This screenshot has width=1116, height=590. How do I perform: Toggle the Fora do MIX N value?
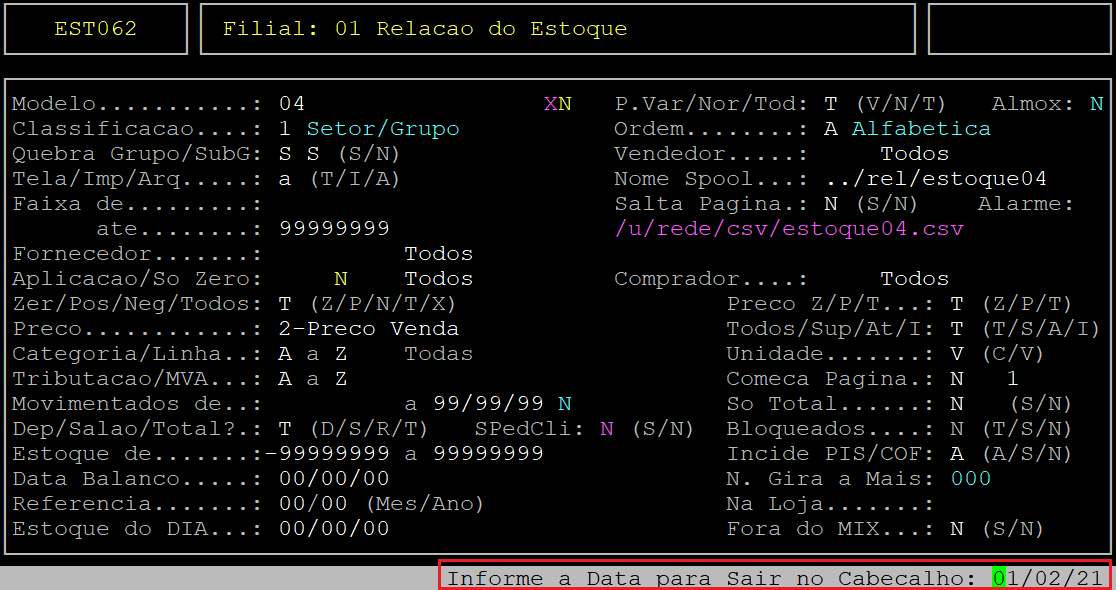pyautogui.click(x=957, y=529)
